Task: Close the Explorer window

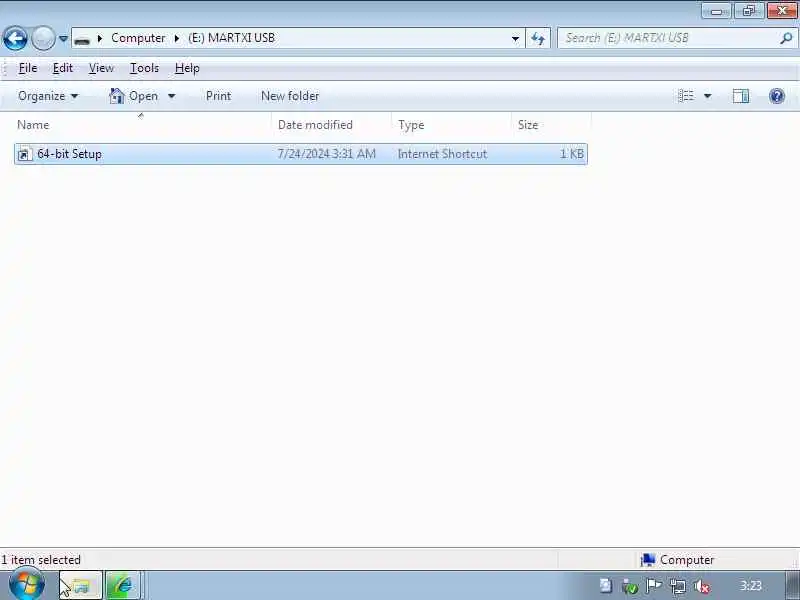Action: click(782, 11)
